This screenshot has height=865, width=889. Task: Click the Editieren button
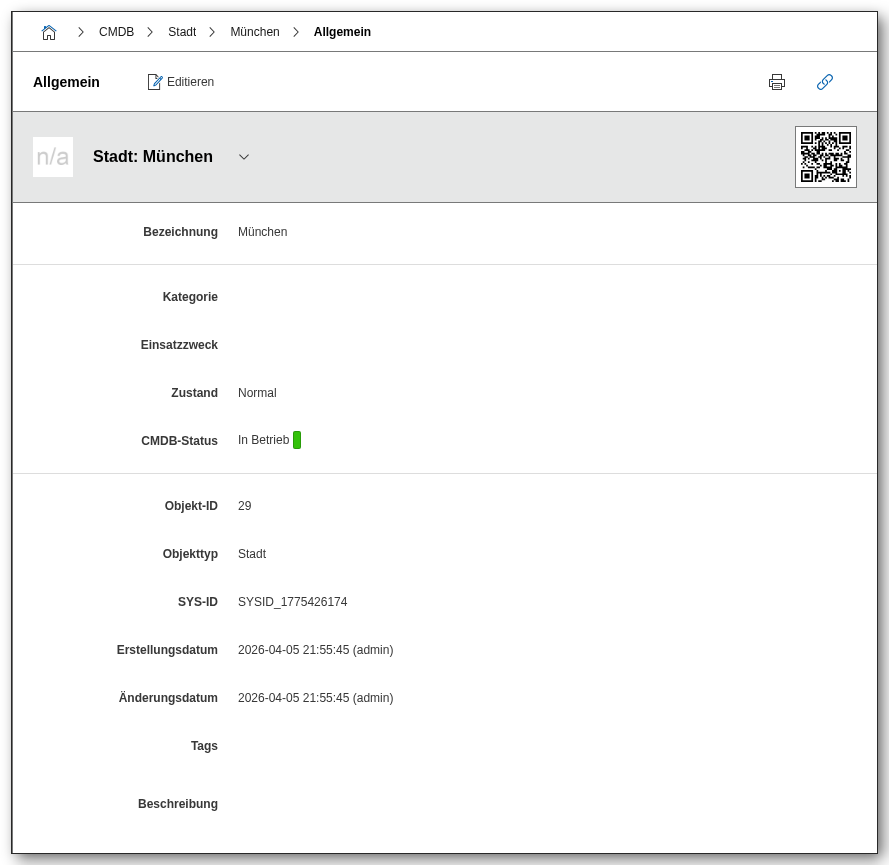coord(181,82)
